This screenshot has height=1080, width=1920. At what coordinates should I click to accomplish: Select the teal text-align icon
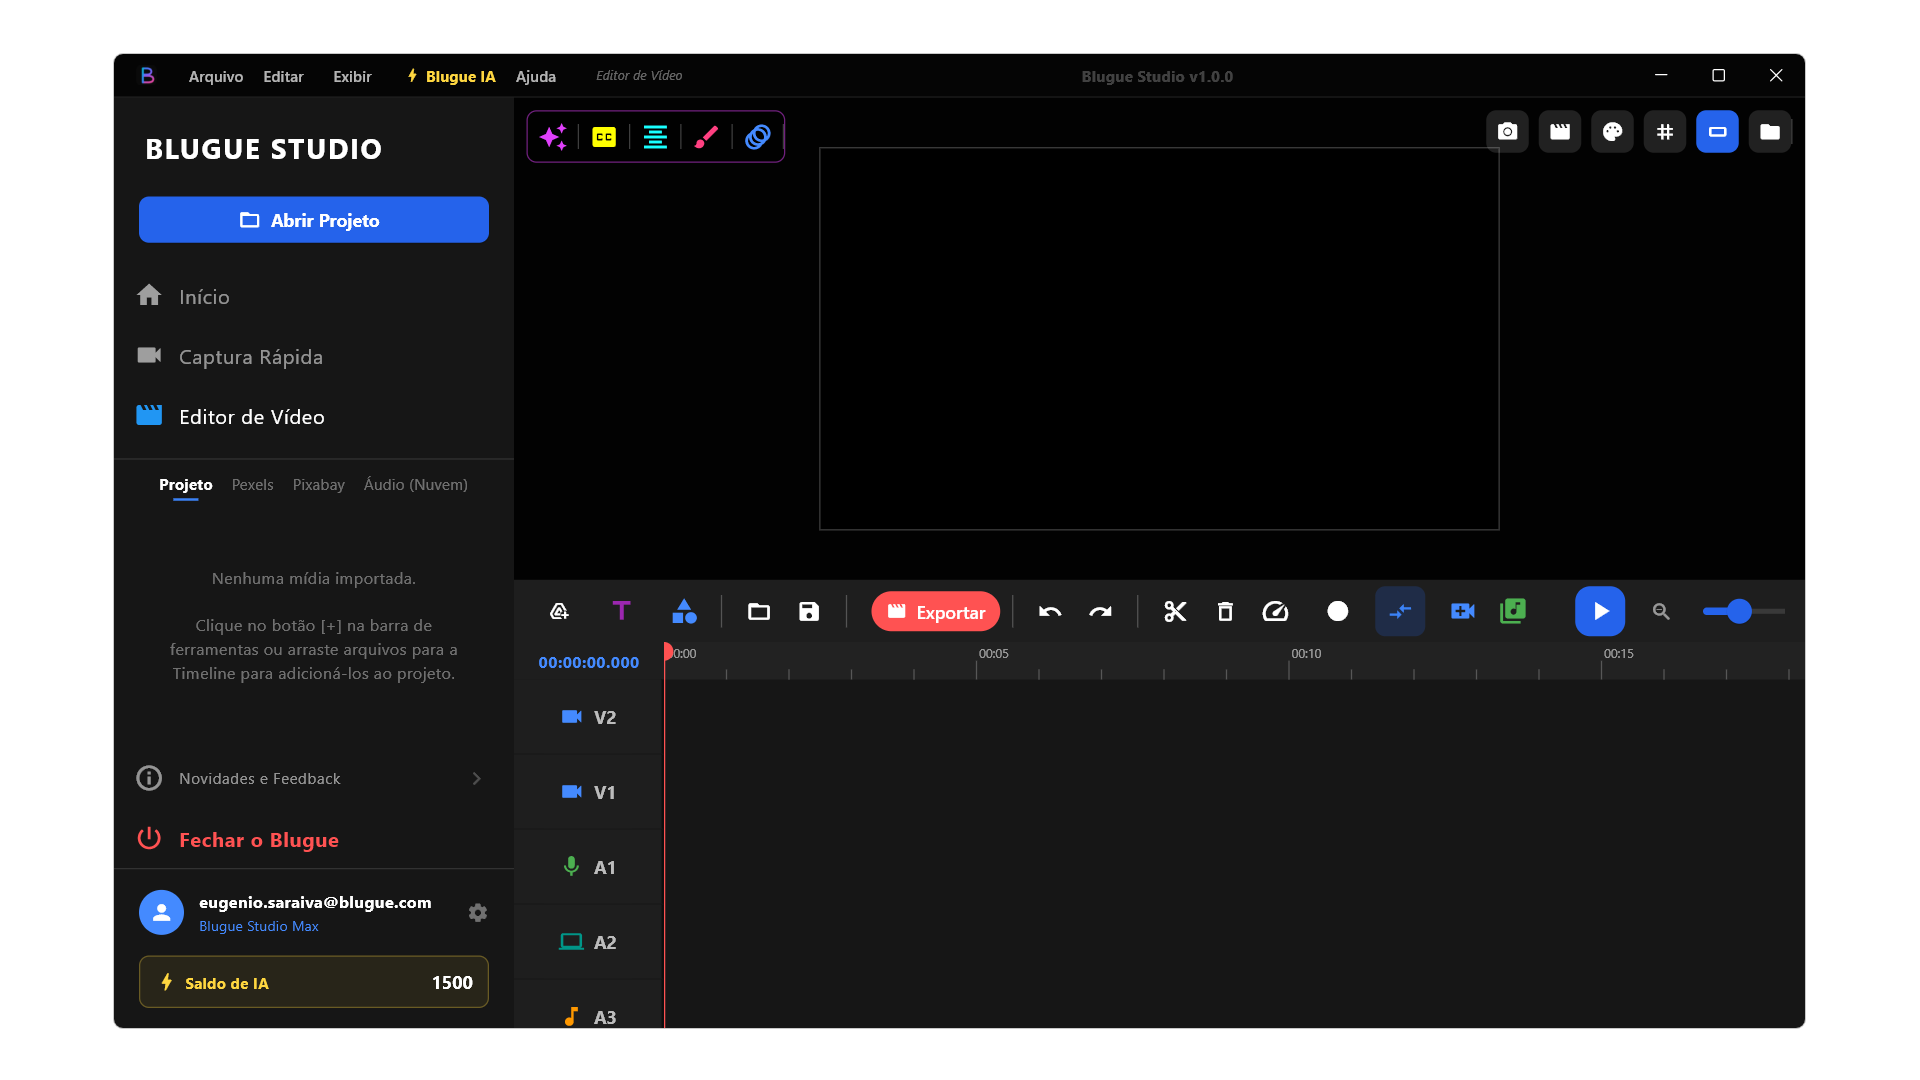point(655,137)
